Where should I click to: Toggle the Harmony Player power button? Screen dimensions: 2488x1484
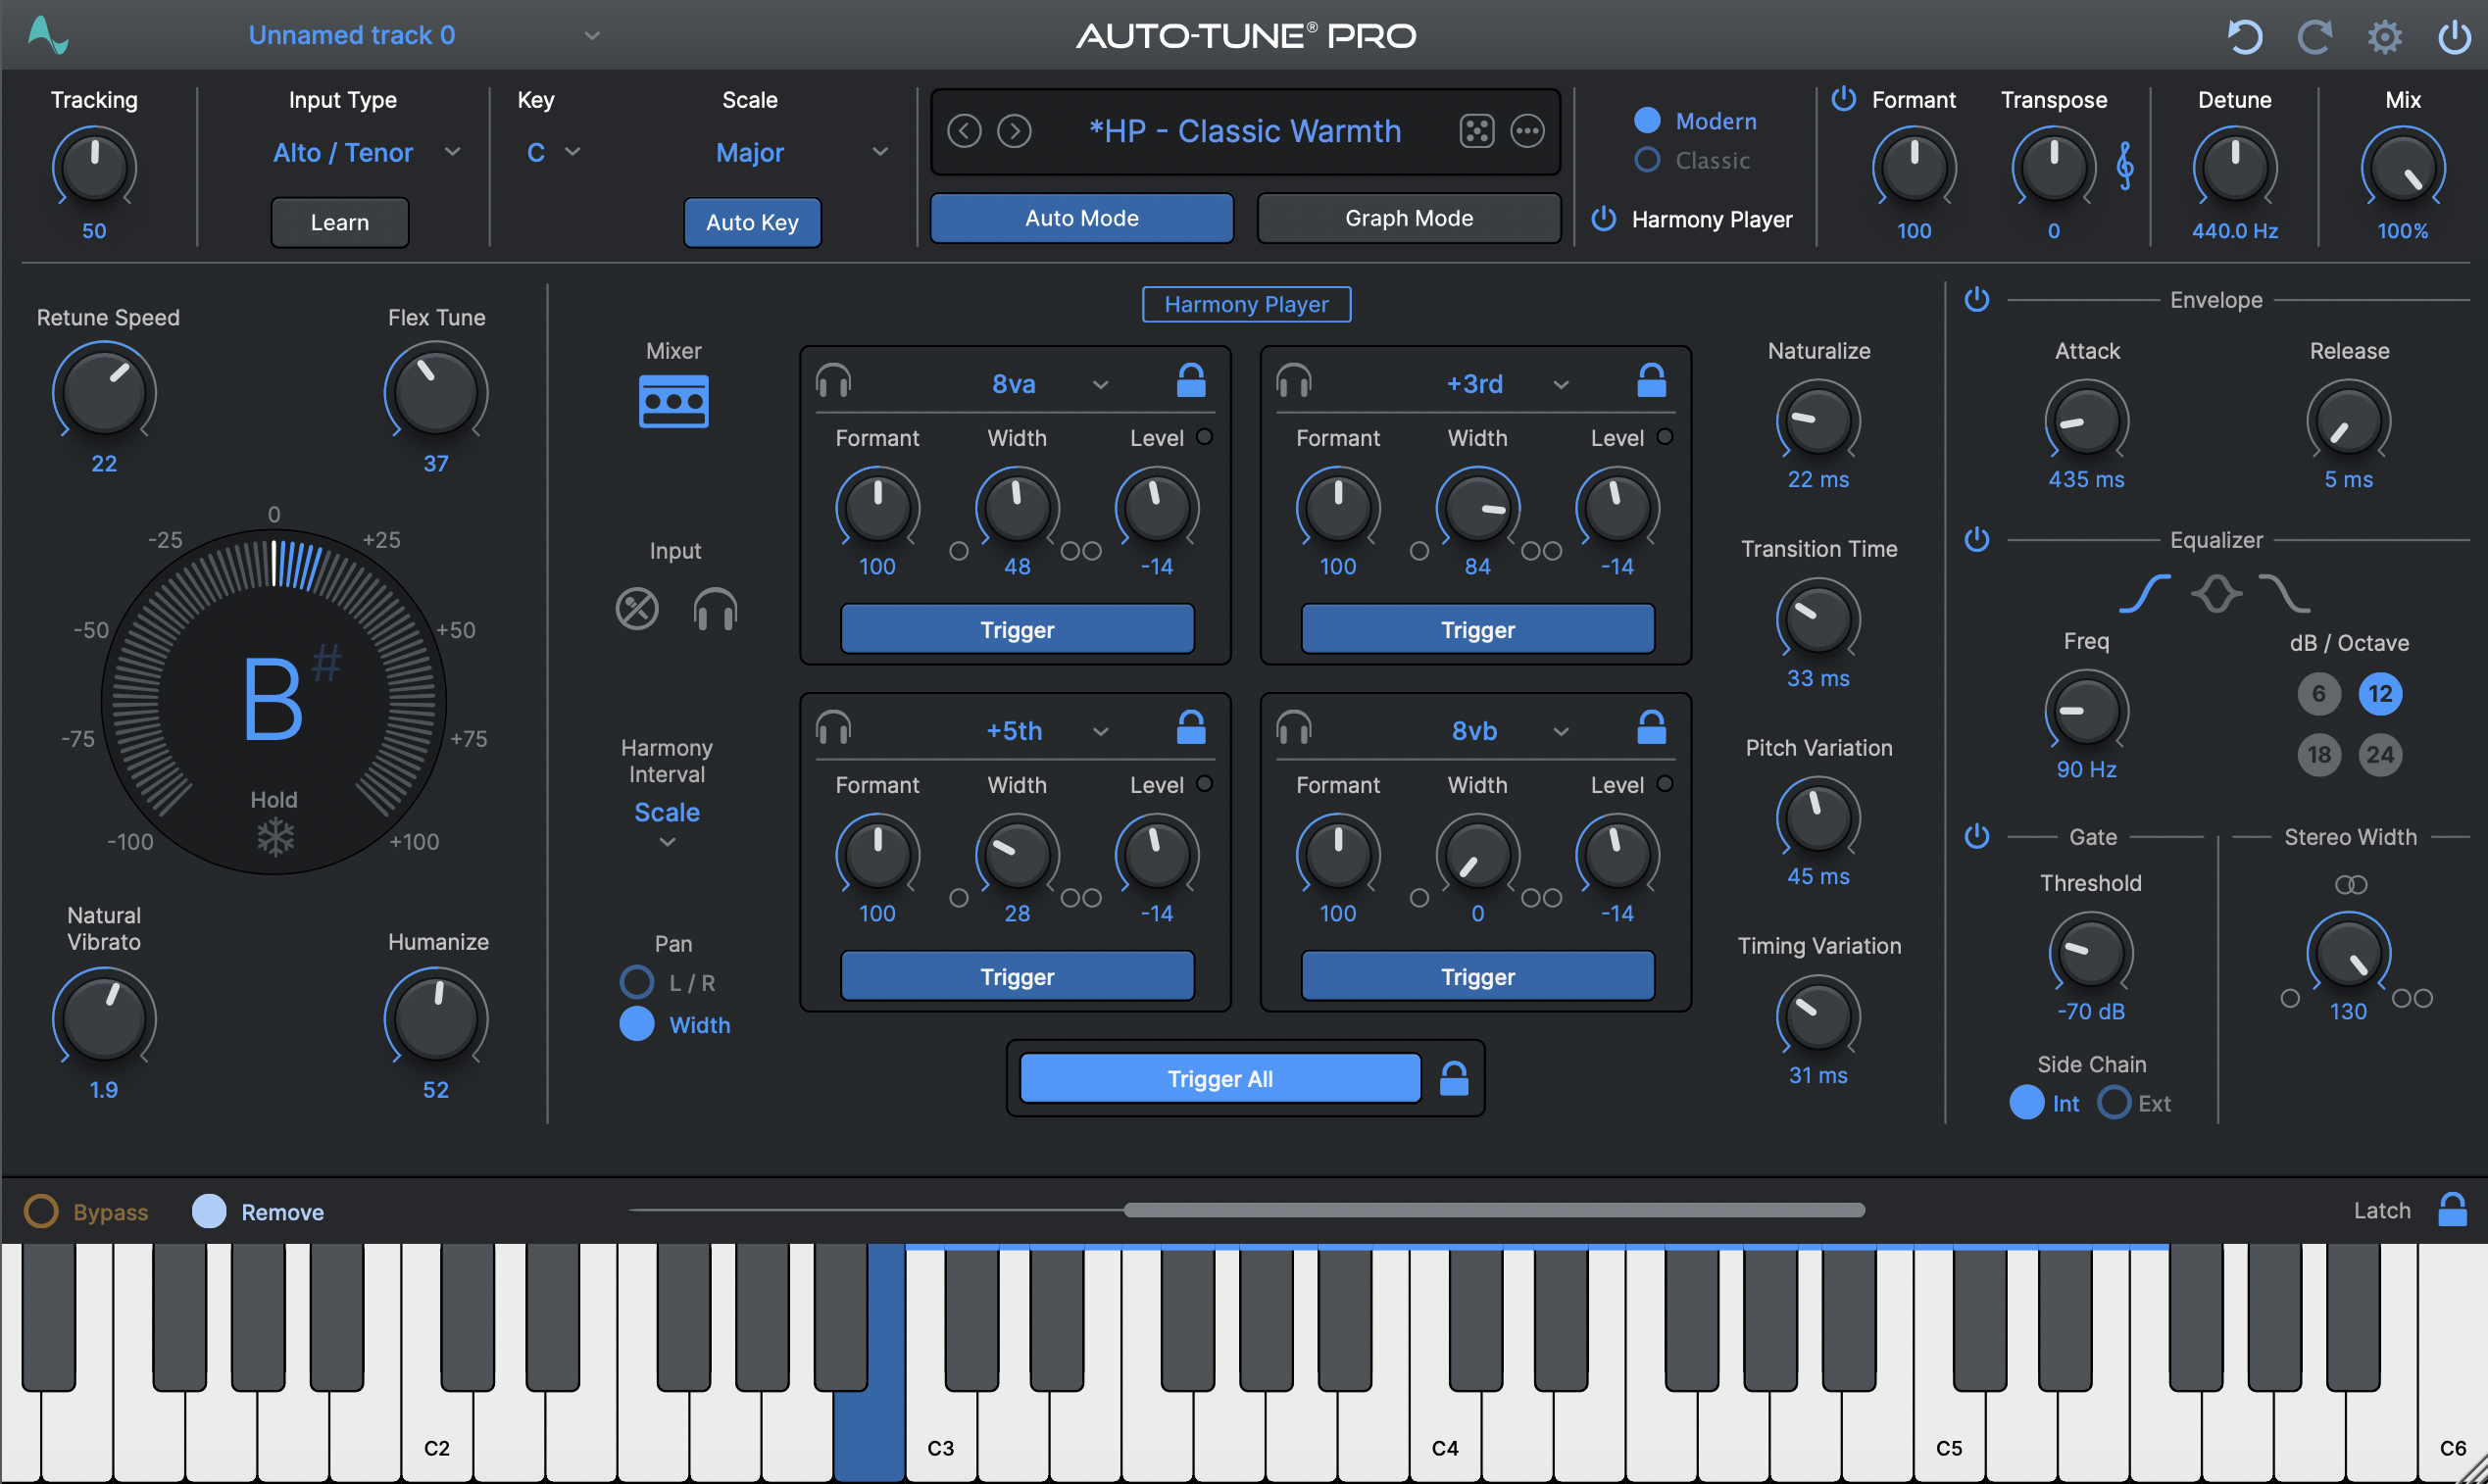tap(1604, 219)
